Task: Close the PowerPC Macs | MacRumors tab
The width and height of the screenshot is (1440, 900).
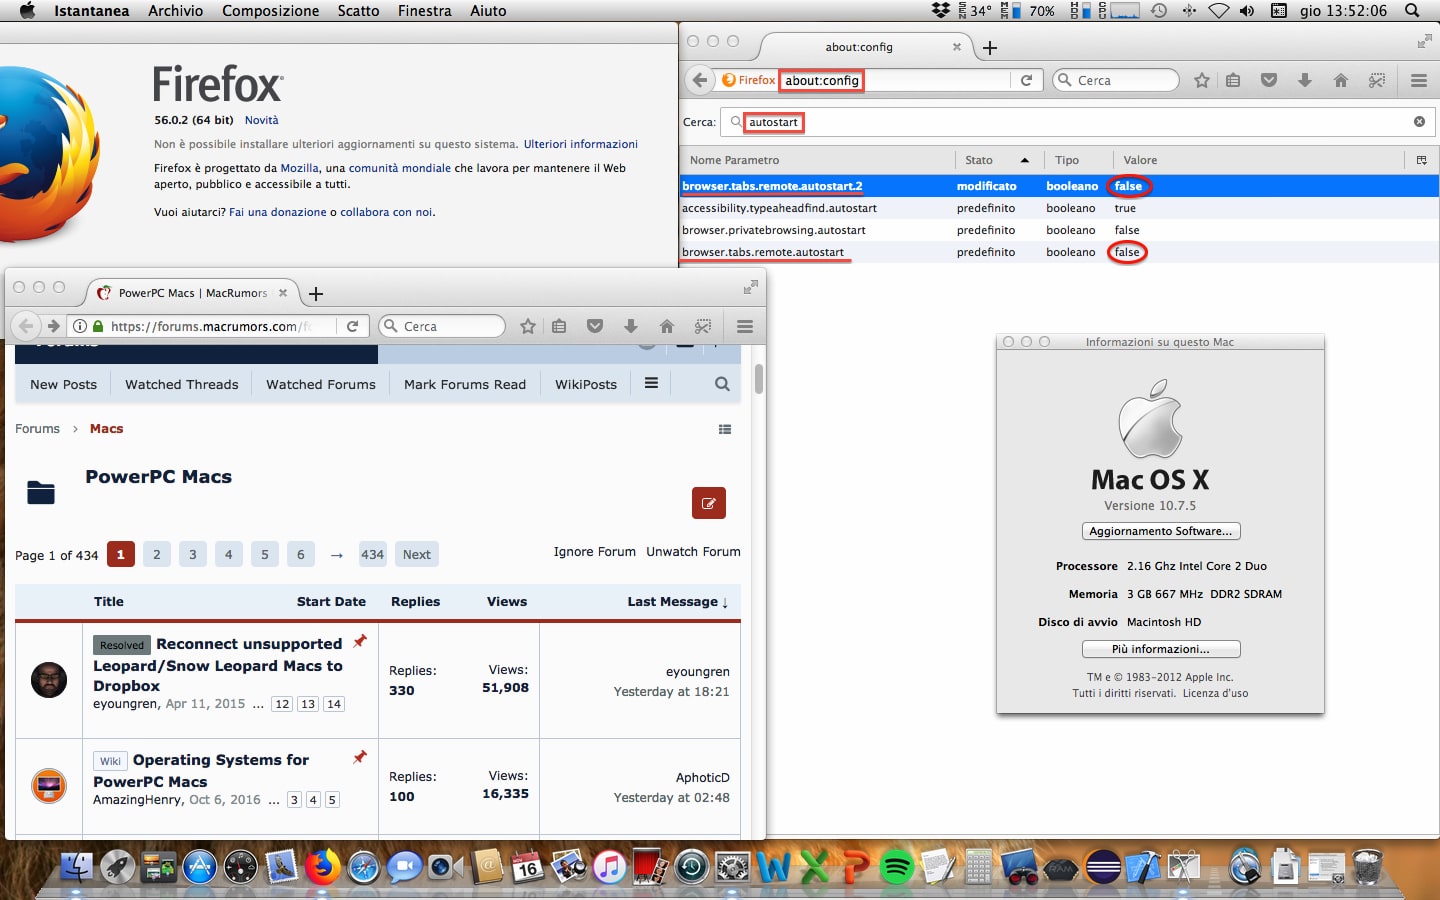Action: click(283, 293)
